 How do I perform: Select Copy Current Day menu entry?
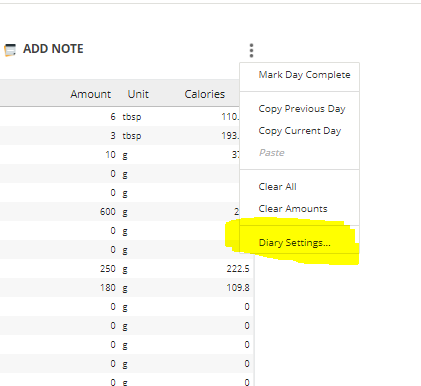(300, 131)
